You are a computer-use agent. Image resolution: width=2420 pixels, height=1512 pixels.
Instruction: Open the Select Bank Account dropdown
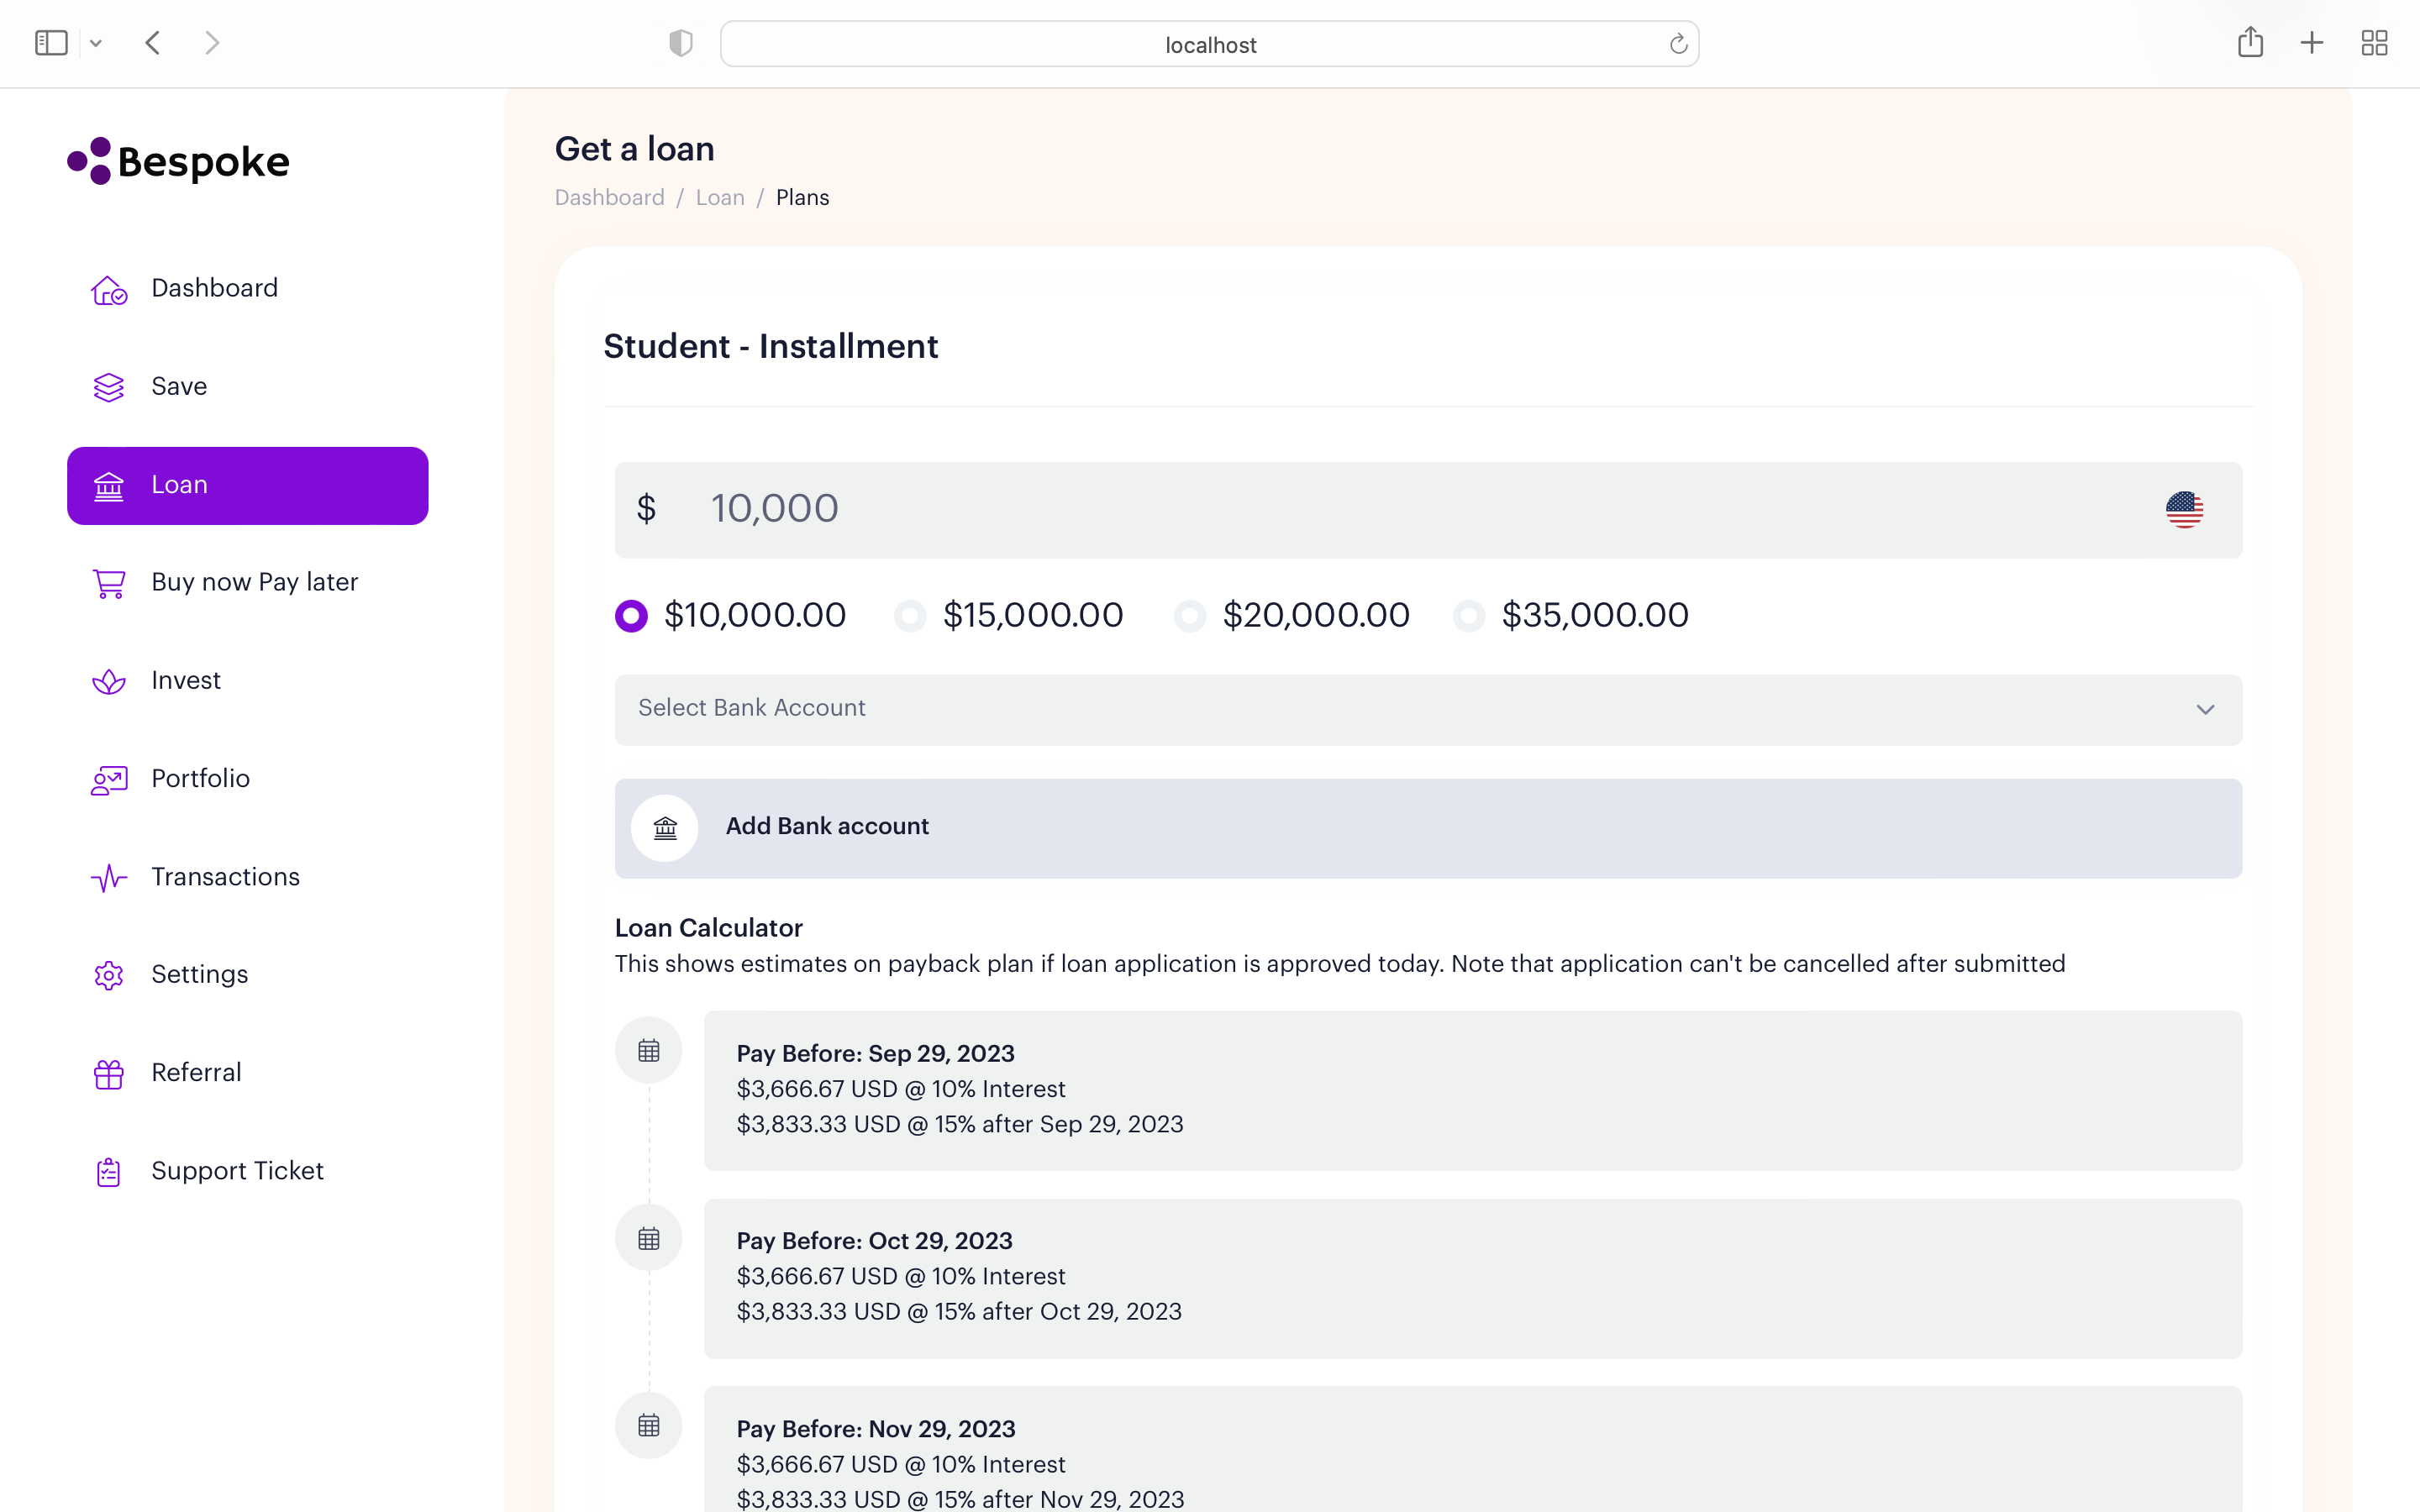1428,709
